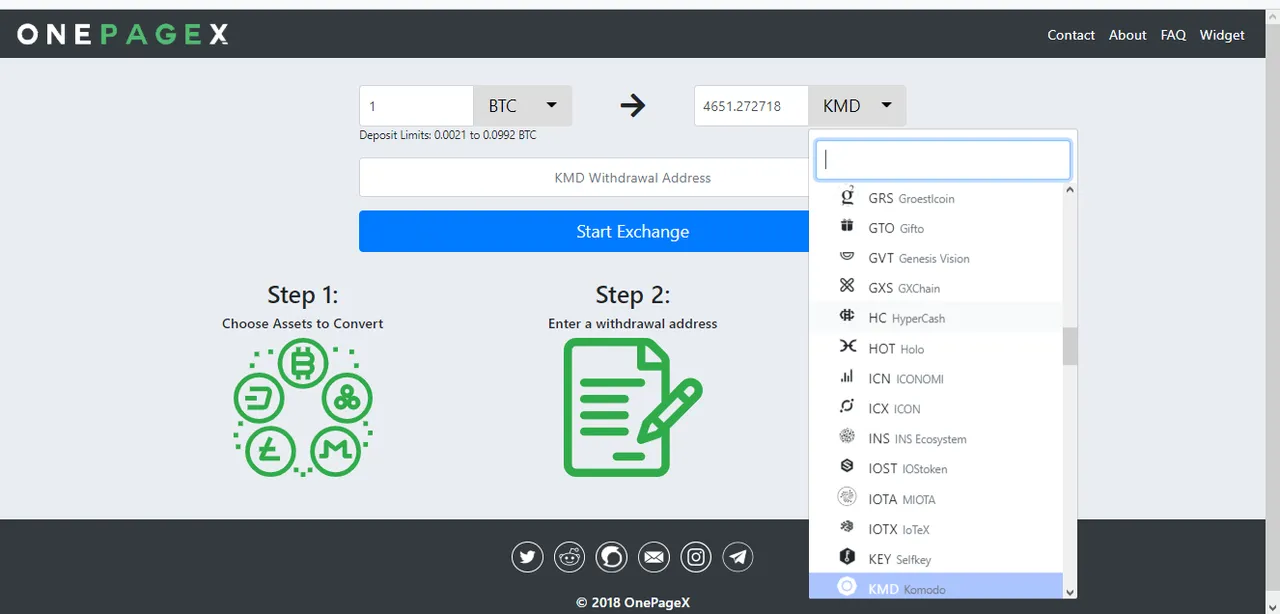Choose IOTA MIOTA from the coin list
The height and width of the screenshot is (614, 1280).
pyautogui.click(x=935, y=498)
